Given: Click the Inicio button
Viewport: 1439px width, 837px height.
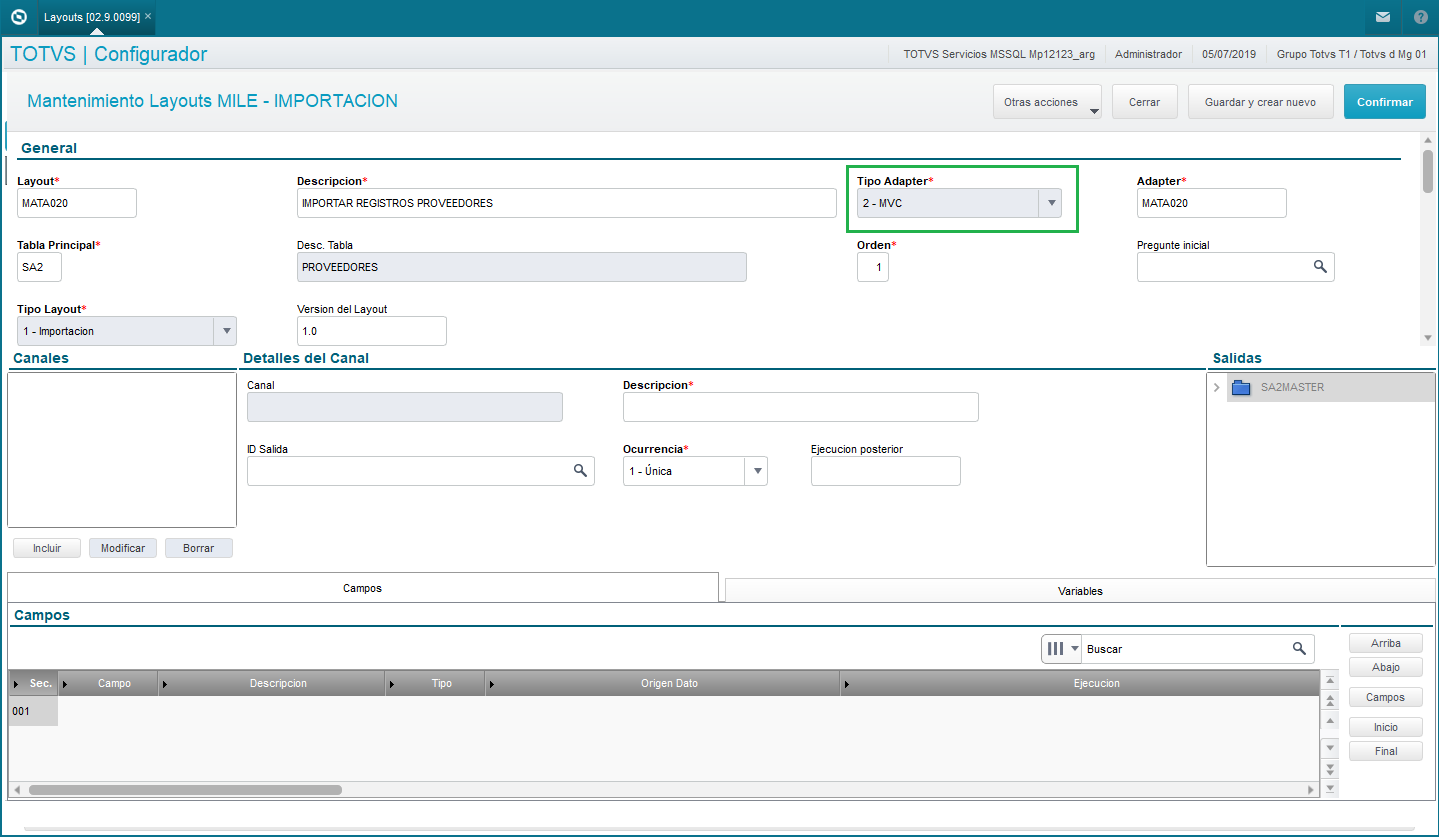Looking at the screenshot, I should 1386,727.
